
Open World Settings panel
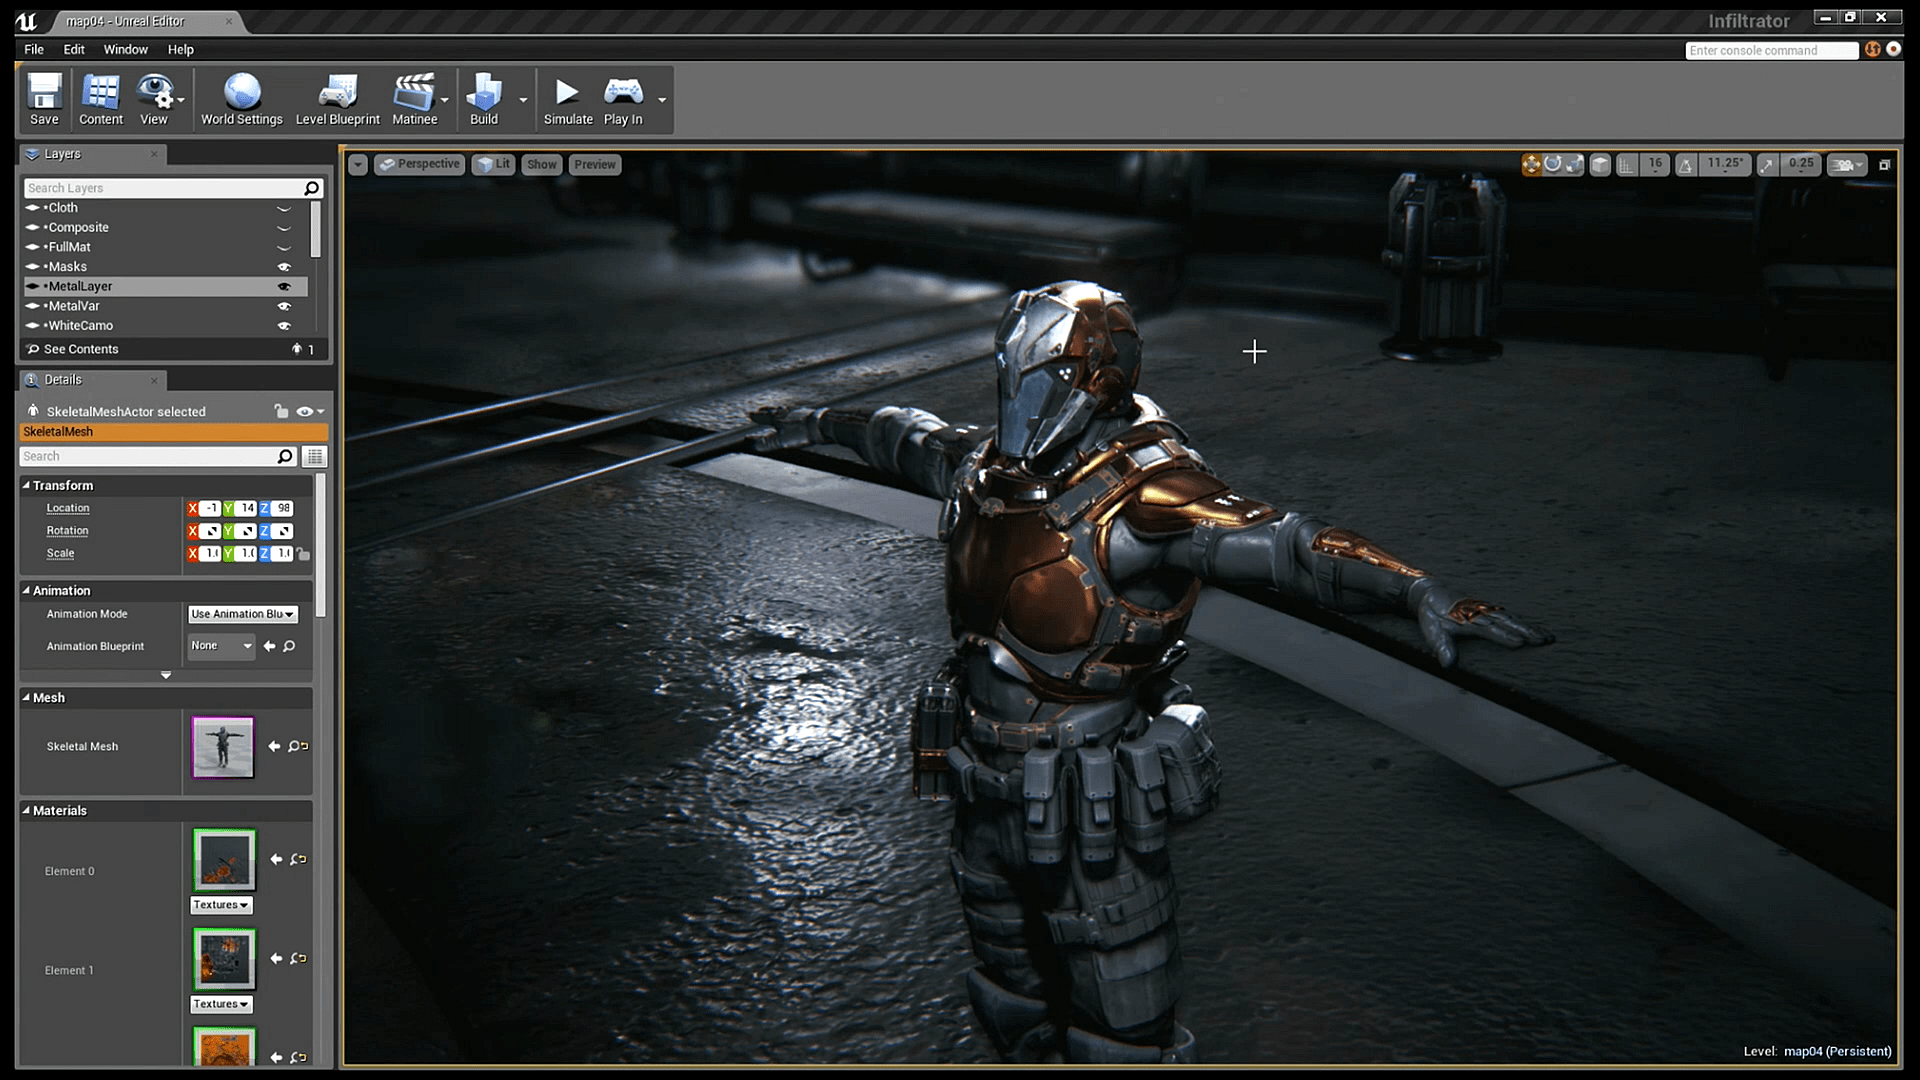(x=241, y=99)
